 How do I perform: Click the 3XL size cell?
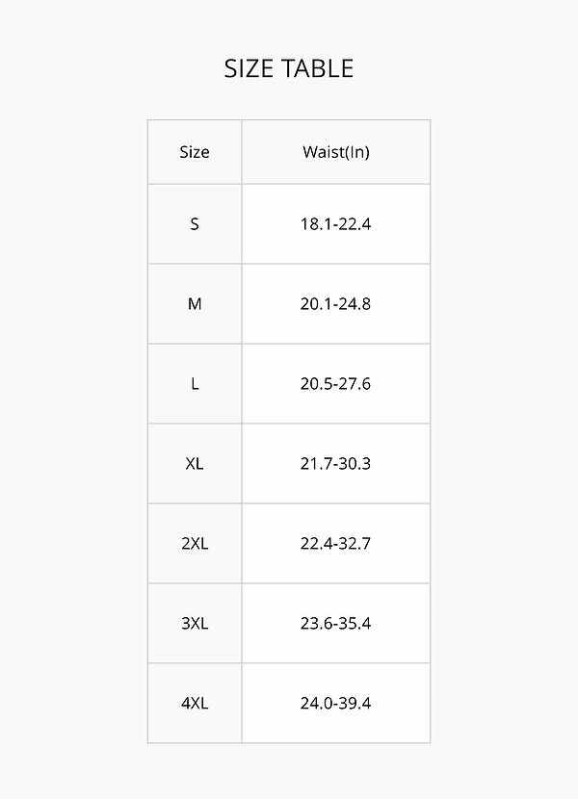click(x=194, y=623)
